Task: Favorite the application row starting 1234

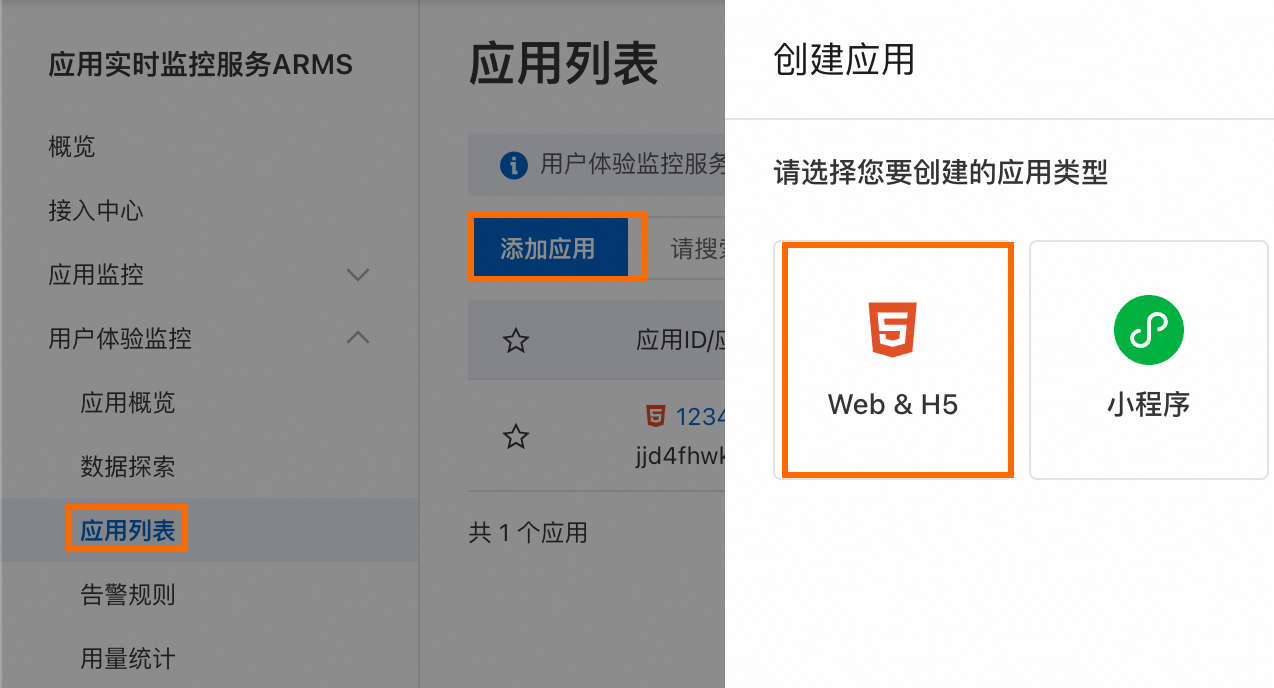Action: coord(515,436)
